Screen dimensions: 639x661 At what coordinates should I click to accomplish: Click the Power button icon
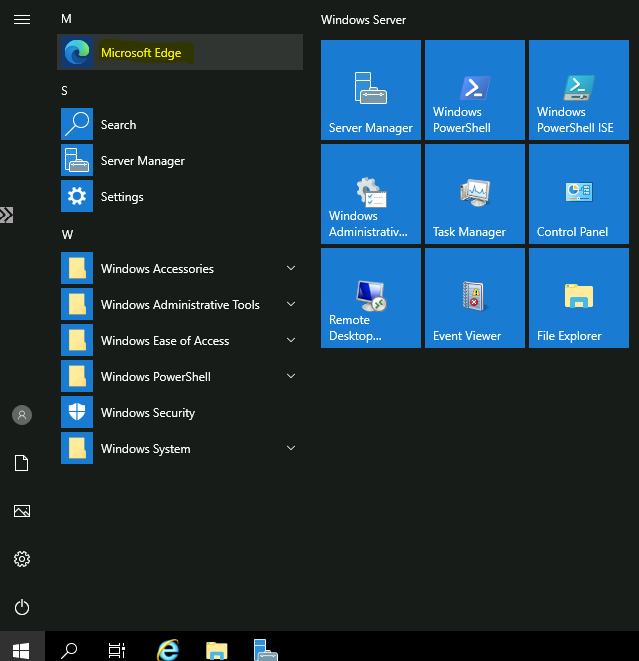coord(22,607)
